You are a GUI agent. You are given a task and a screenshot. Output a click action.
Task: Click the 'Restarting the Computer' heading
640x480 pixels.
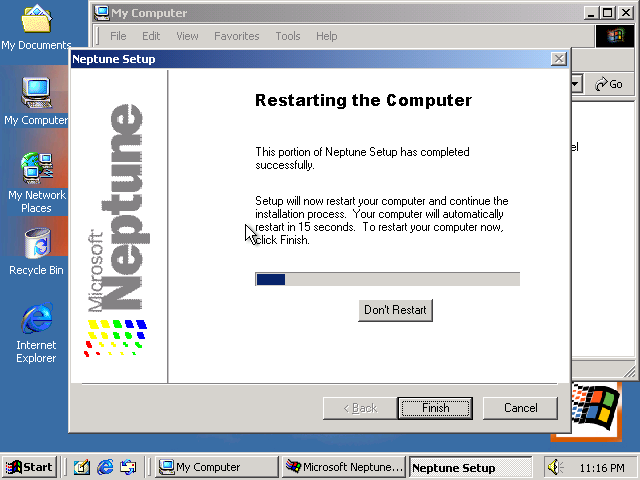pyautogui.click(x=363, y=100)
